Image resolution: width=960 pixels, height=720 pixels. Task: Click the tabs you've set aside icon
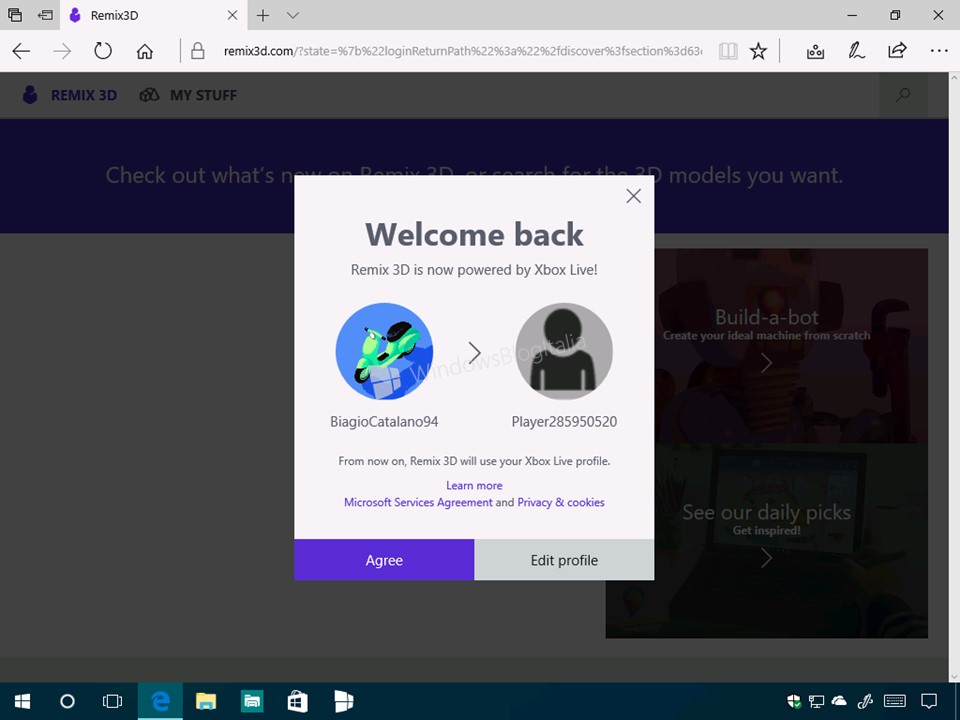[15, 15]
